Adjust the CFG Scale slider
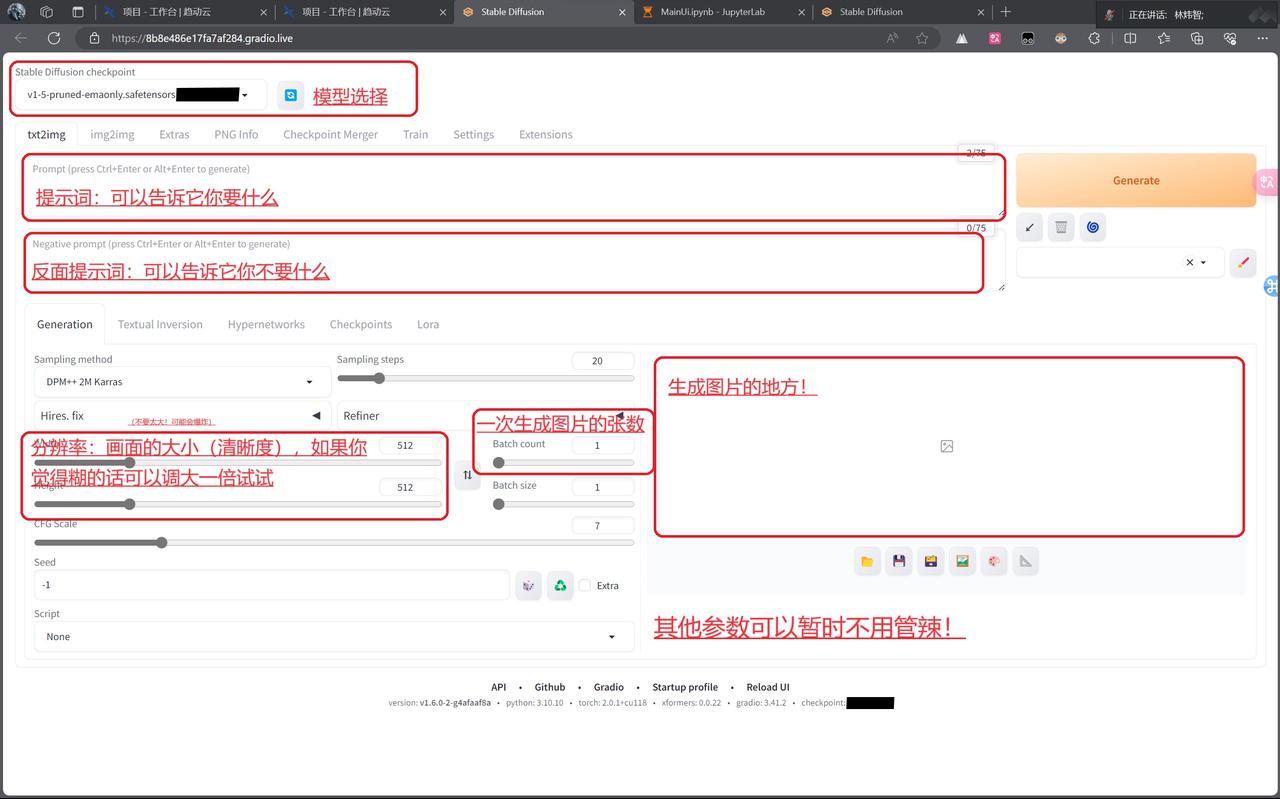The image size is (1280, 799). (x=334, y=543)
